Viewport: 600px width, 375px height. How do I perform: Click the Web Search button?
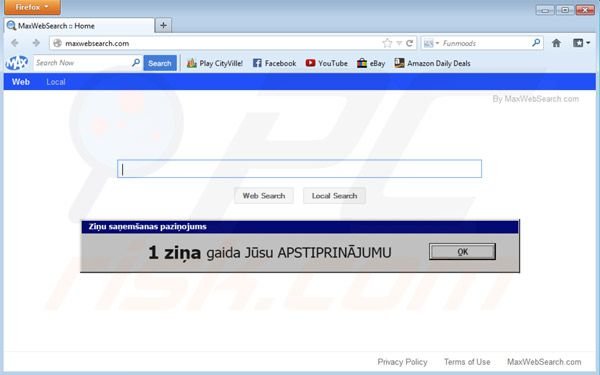tap(264, 196)
